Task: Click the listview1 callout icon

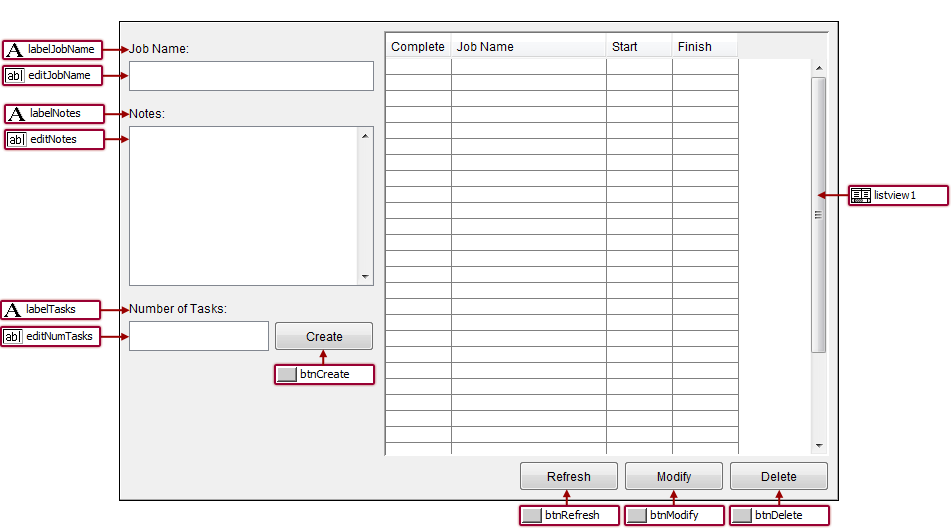Action: coord(860,195)
